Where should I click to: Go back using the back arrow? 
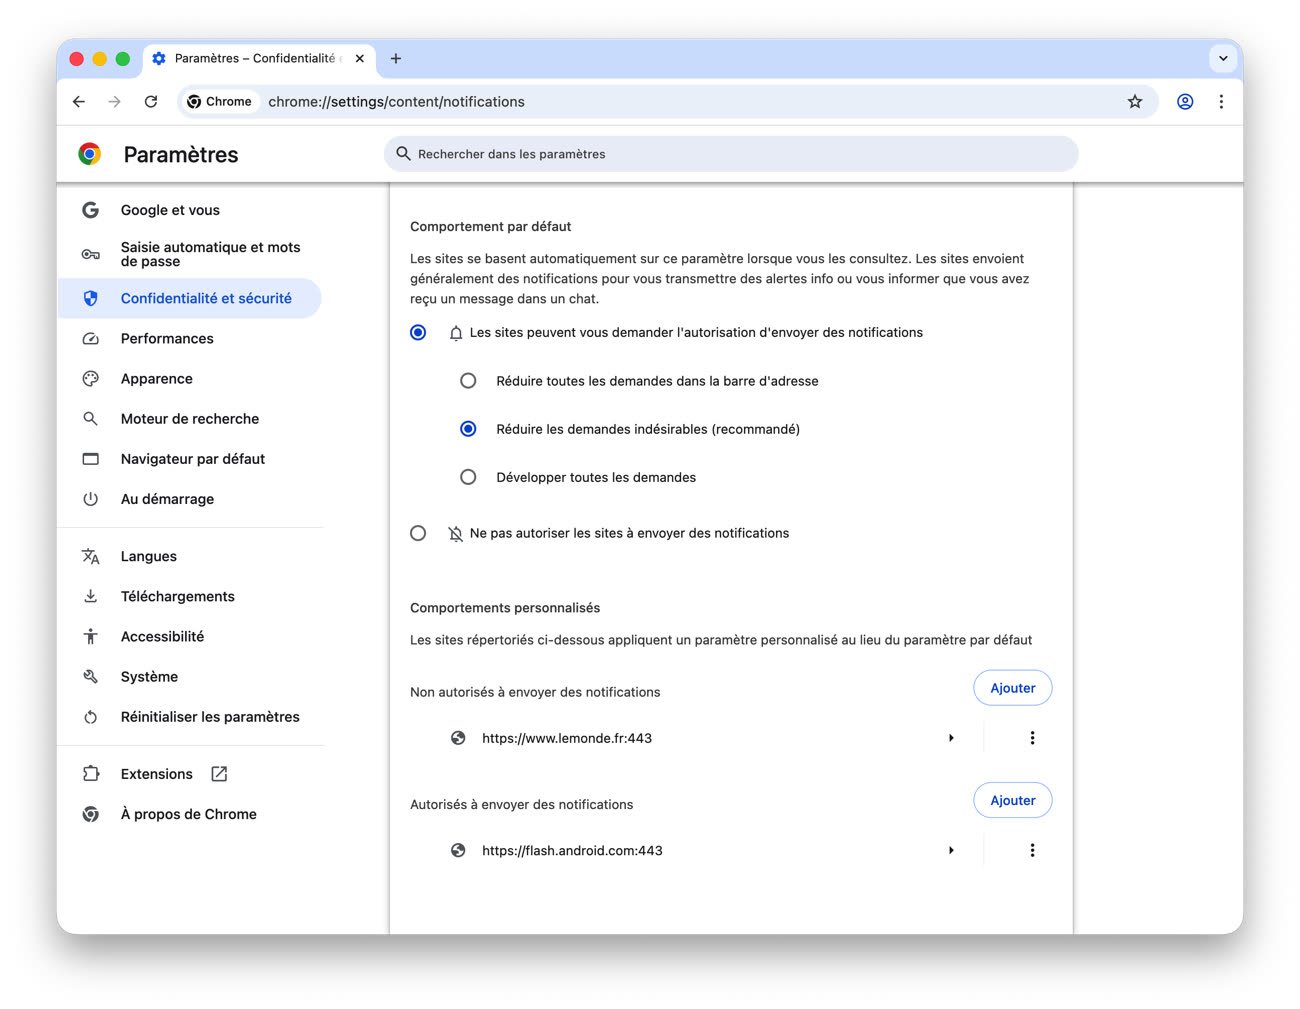point(79,101)
